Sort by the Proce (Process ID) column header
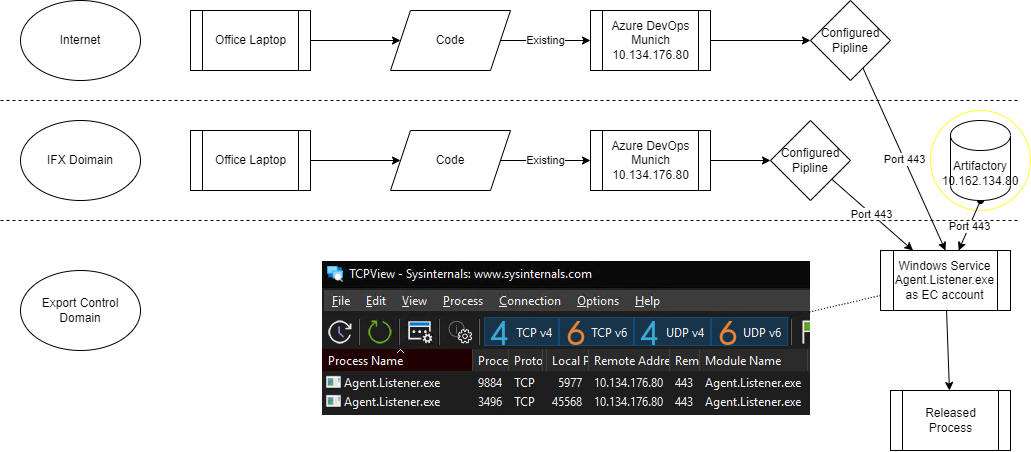Screen dimensions: 1031x452 (x=492, y=361)
